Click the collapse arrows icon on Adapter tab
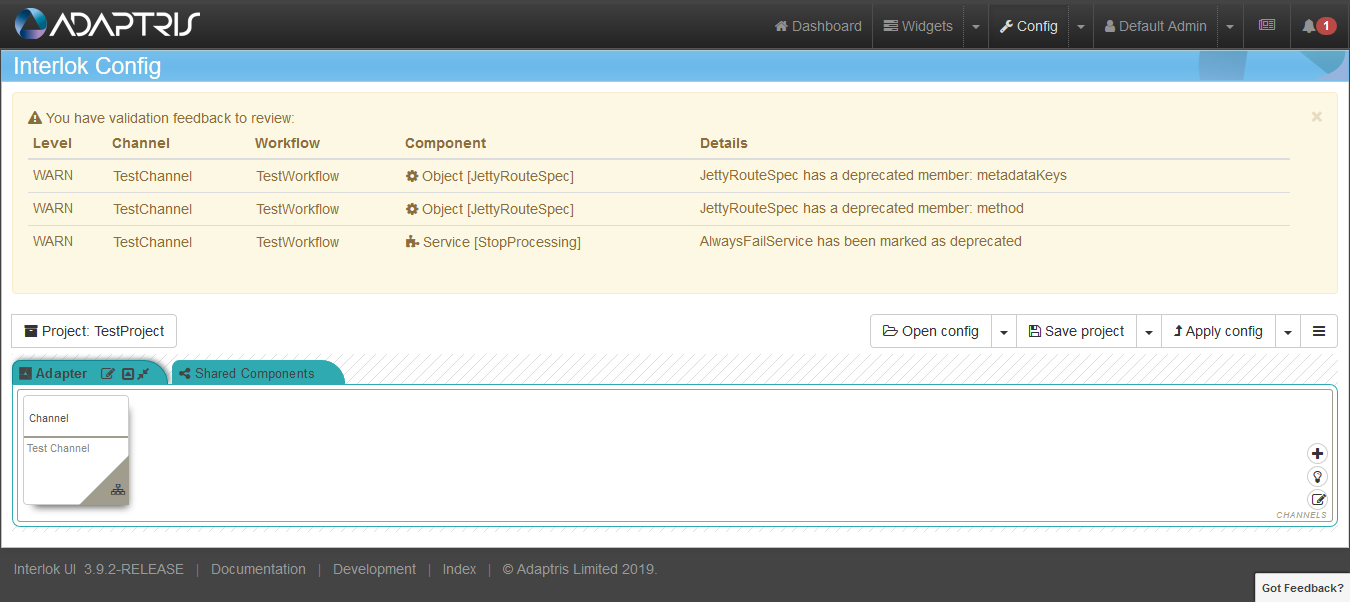The image size is (1350, 602). tap(144, 374)
